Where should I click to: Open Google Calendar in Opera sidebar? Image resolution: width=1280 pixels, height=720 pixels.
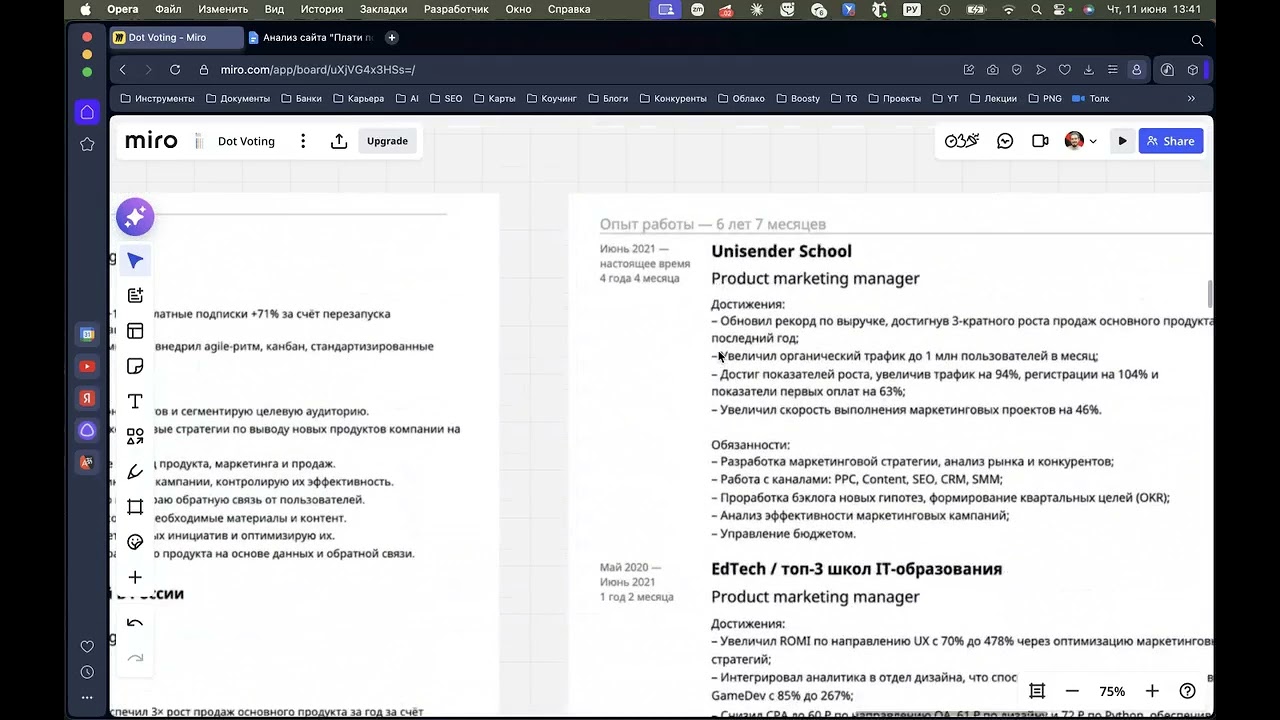(x=87, y=334)
